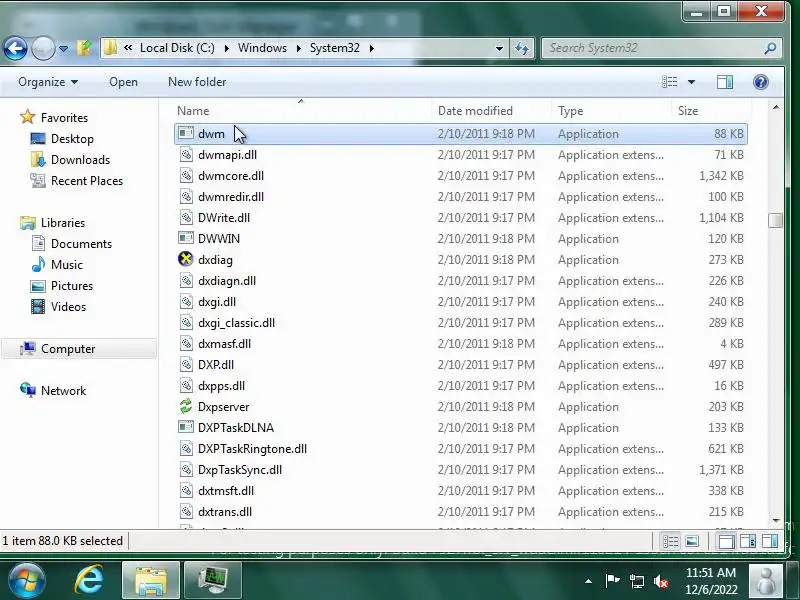Launch Internet Explorer from taskbar
The height and width of the screenshot is (600, 800).
pyautogui.click(x=89, y=581)
